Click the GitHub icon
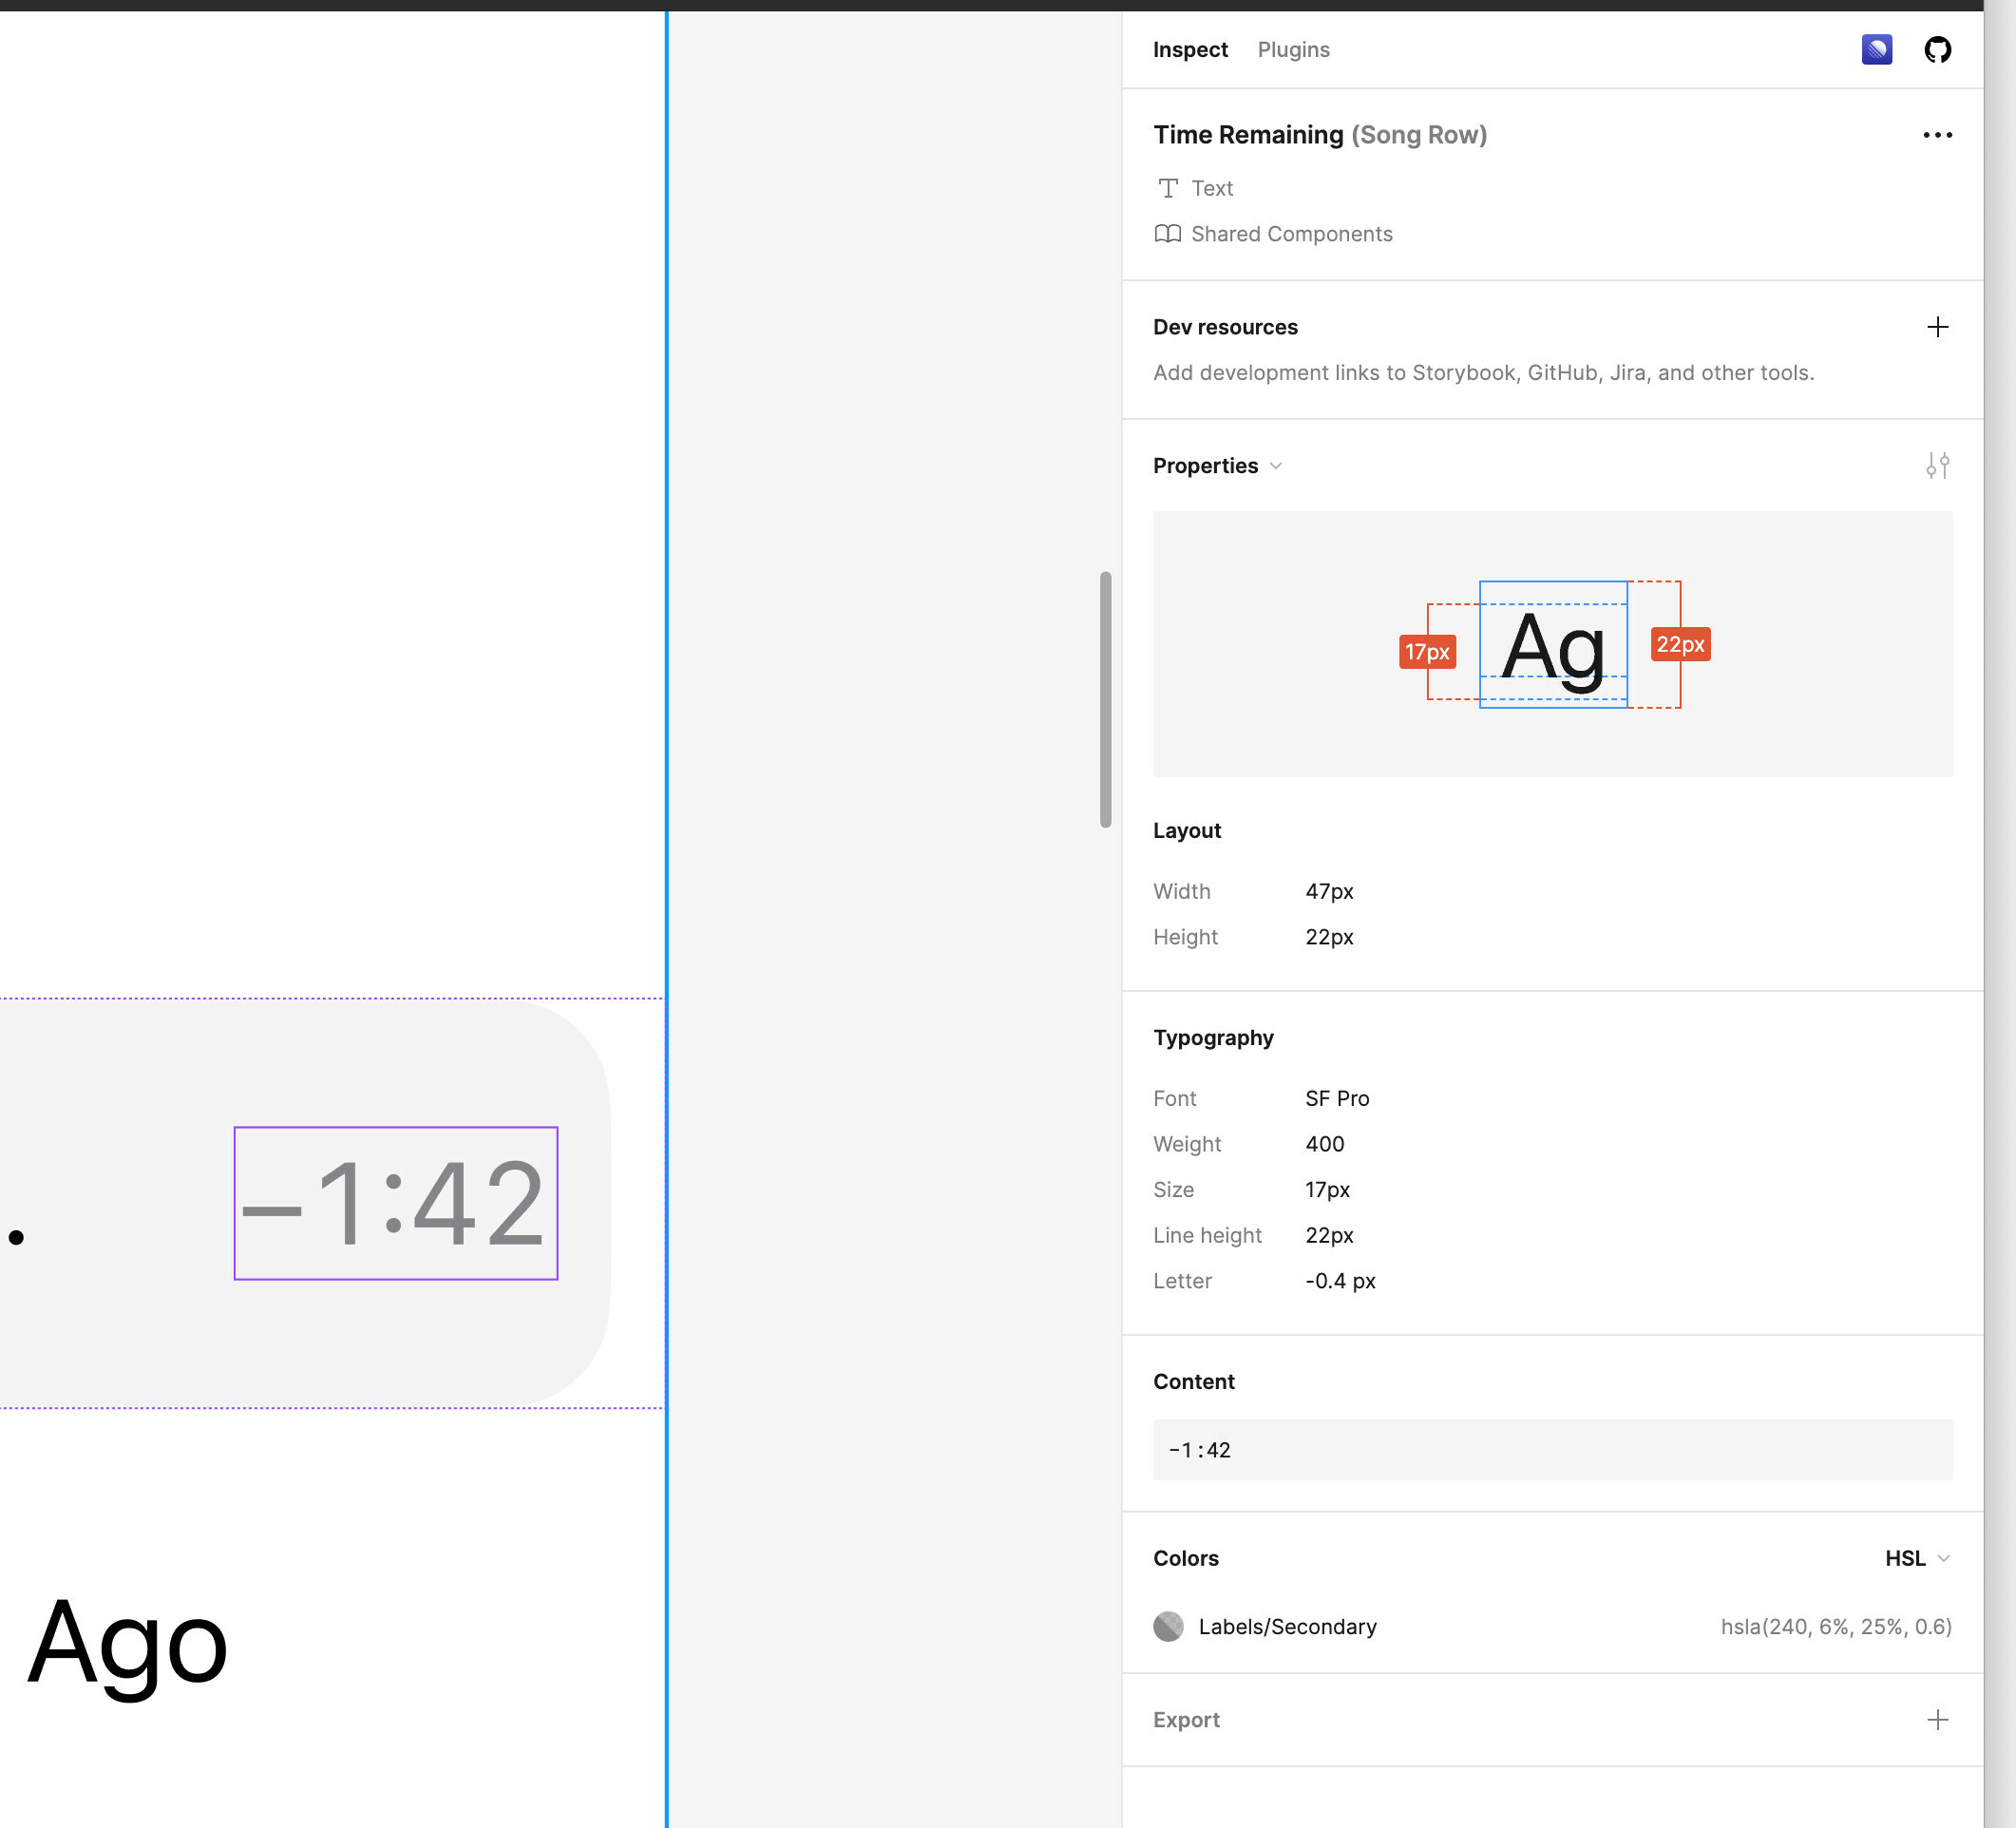2016x1828 pixels. click(x=1935, y=49)
